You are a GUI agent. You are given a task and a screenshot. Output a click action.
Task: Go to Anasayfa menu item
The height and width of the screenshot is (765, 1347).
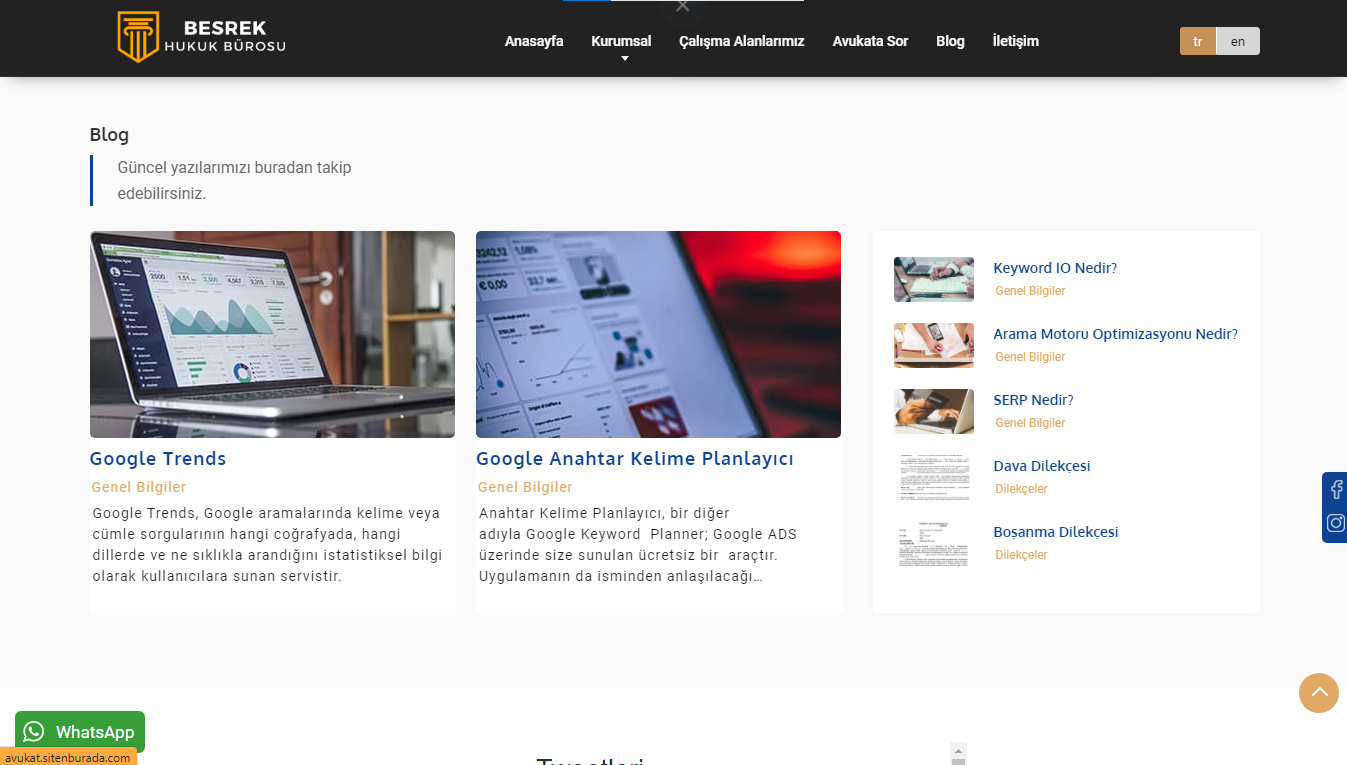tap(534, 41)
